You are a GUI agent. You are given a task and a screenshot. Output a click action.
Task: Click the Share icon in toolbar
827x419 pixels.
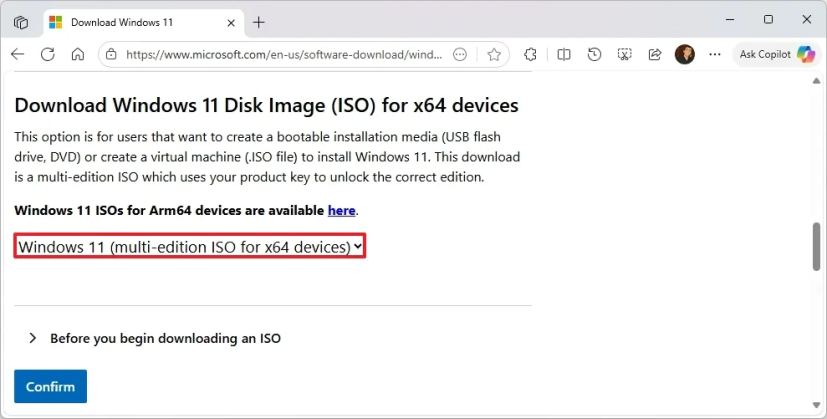pos(655,55)
